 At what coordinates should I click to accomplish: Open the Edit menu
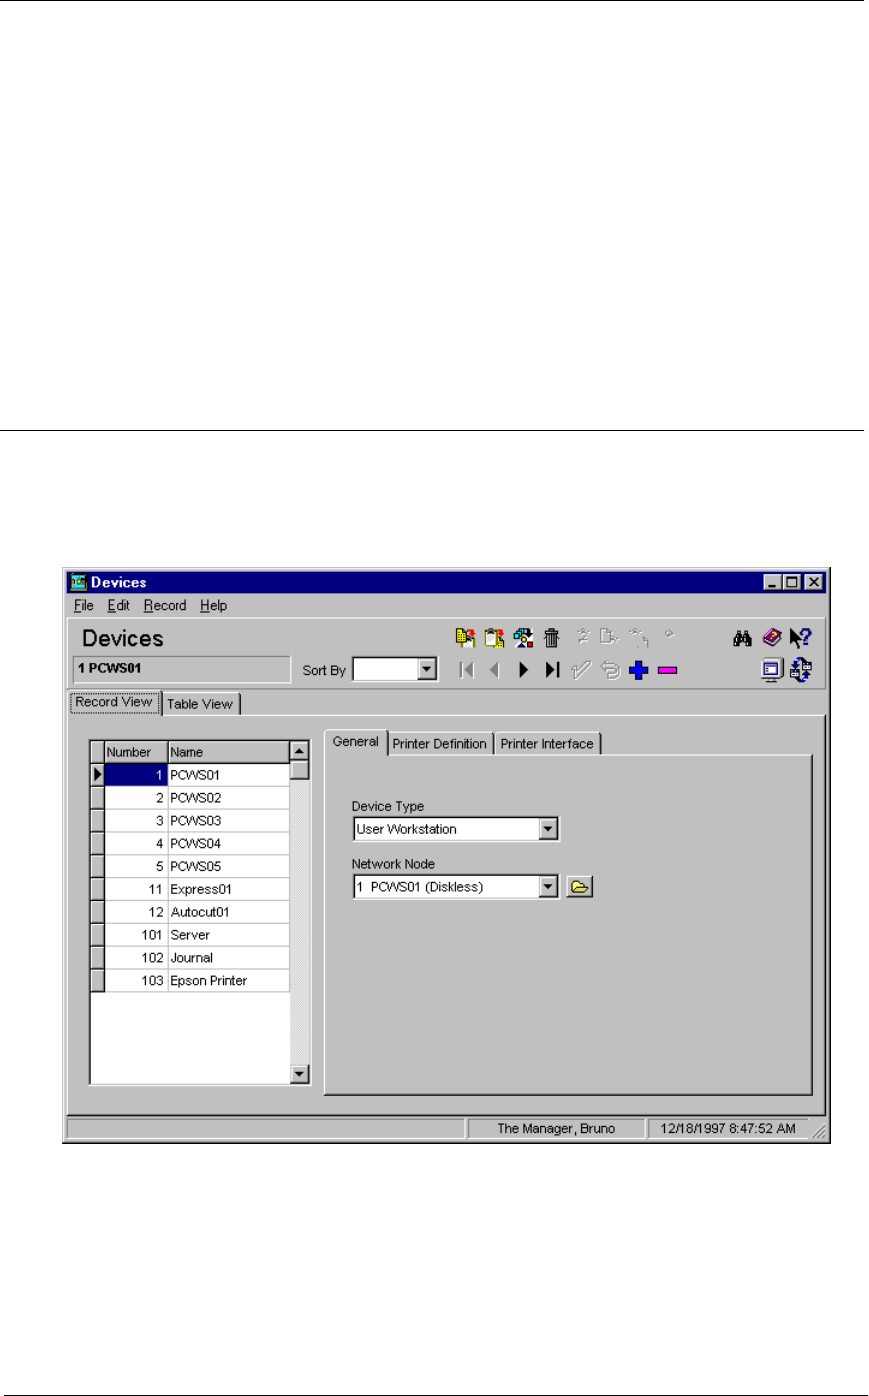pyautogui.click(x=119, y=605)
